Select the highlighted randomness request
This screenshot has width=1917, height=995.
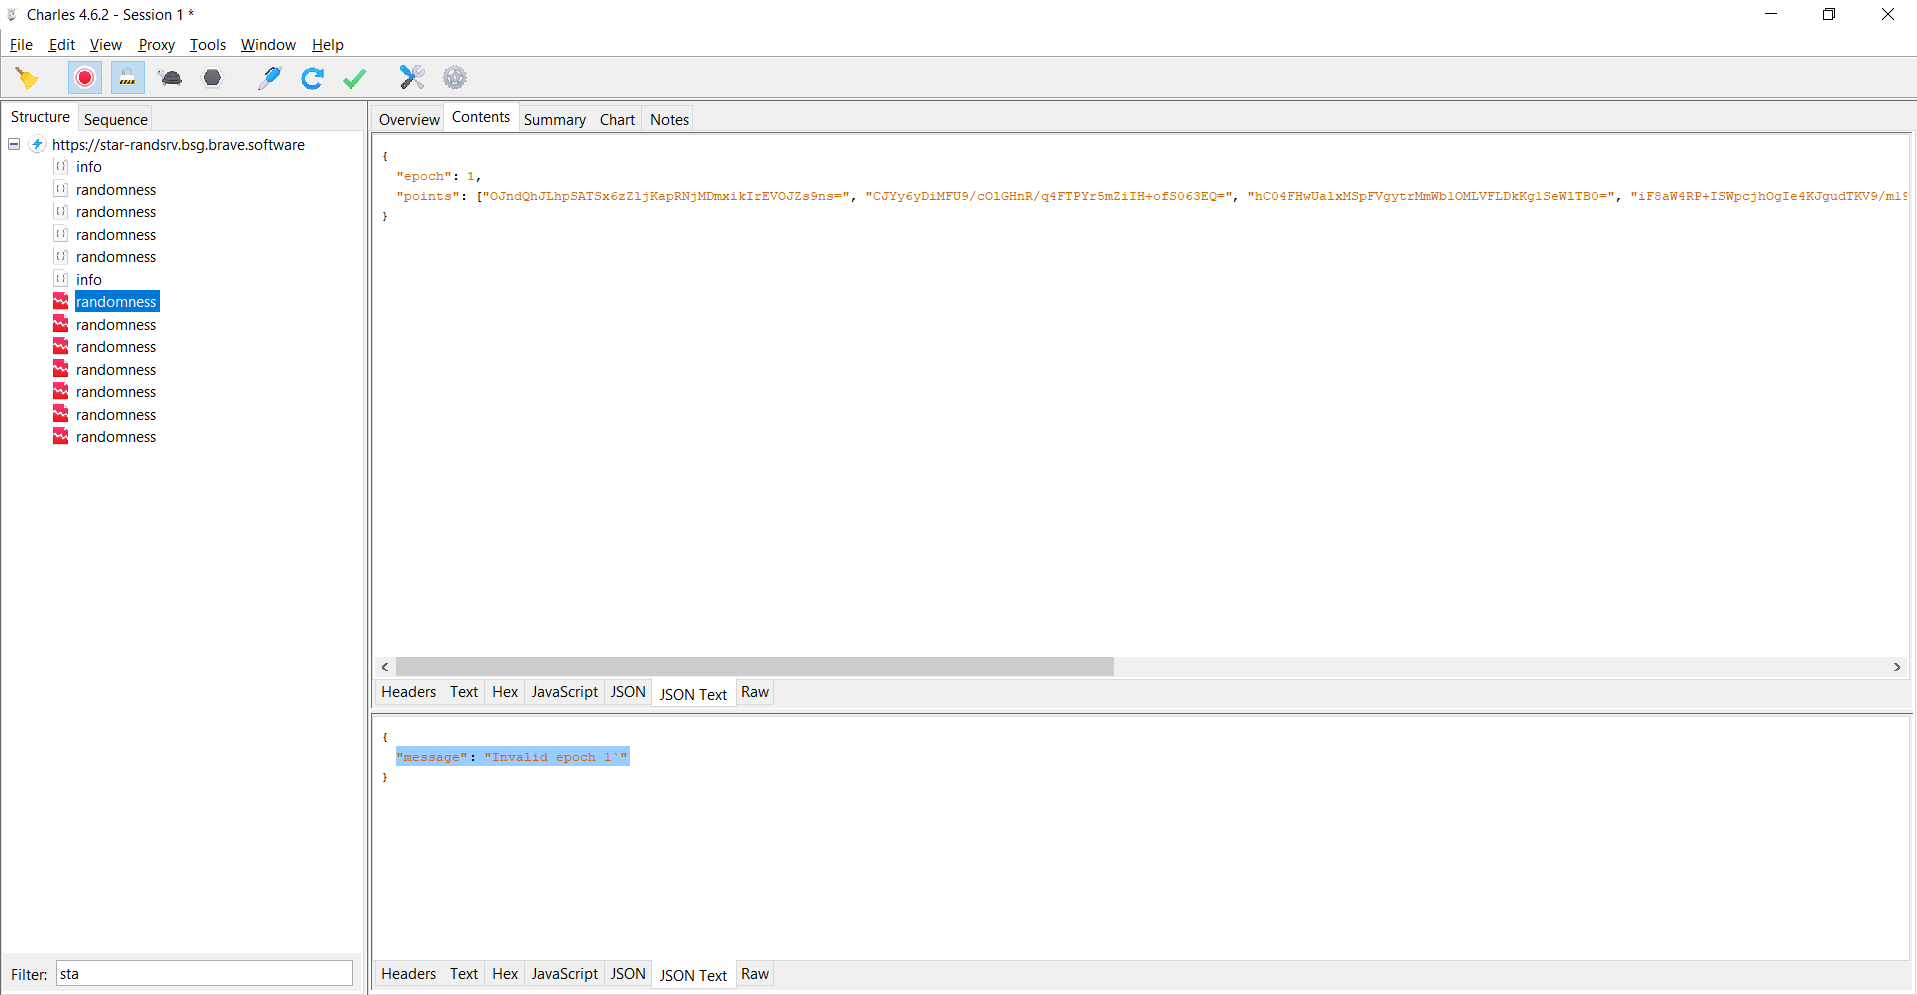tap(116, 301)
